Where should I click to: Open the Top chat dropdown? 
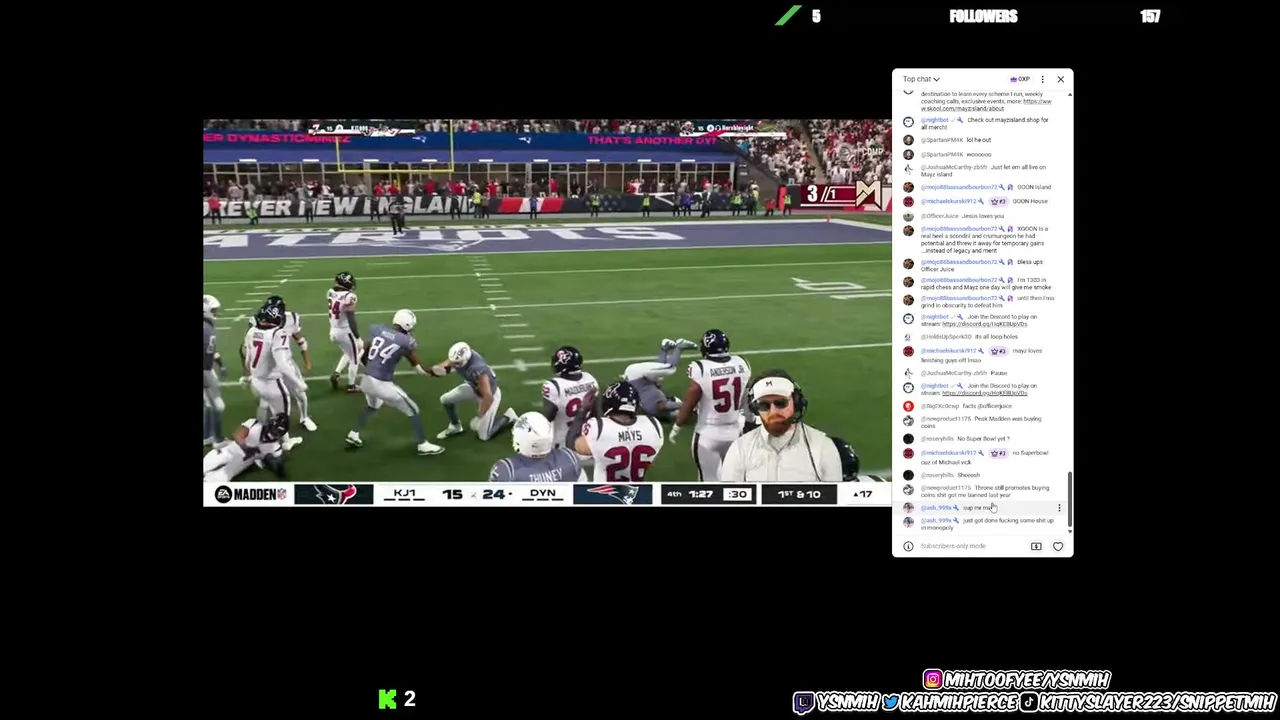point(921,79)
